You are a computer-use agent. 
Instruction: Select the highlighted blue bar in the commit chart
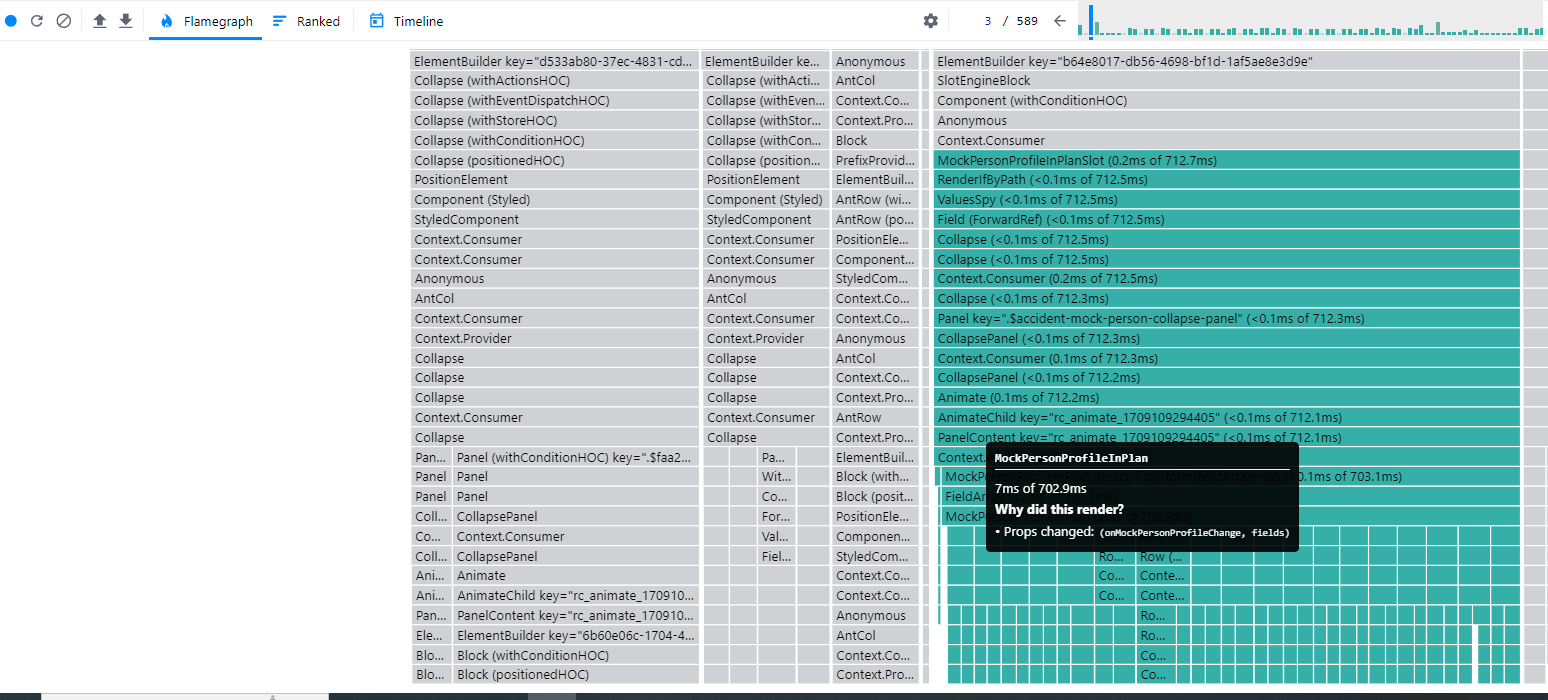point(1091,21)
